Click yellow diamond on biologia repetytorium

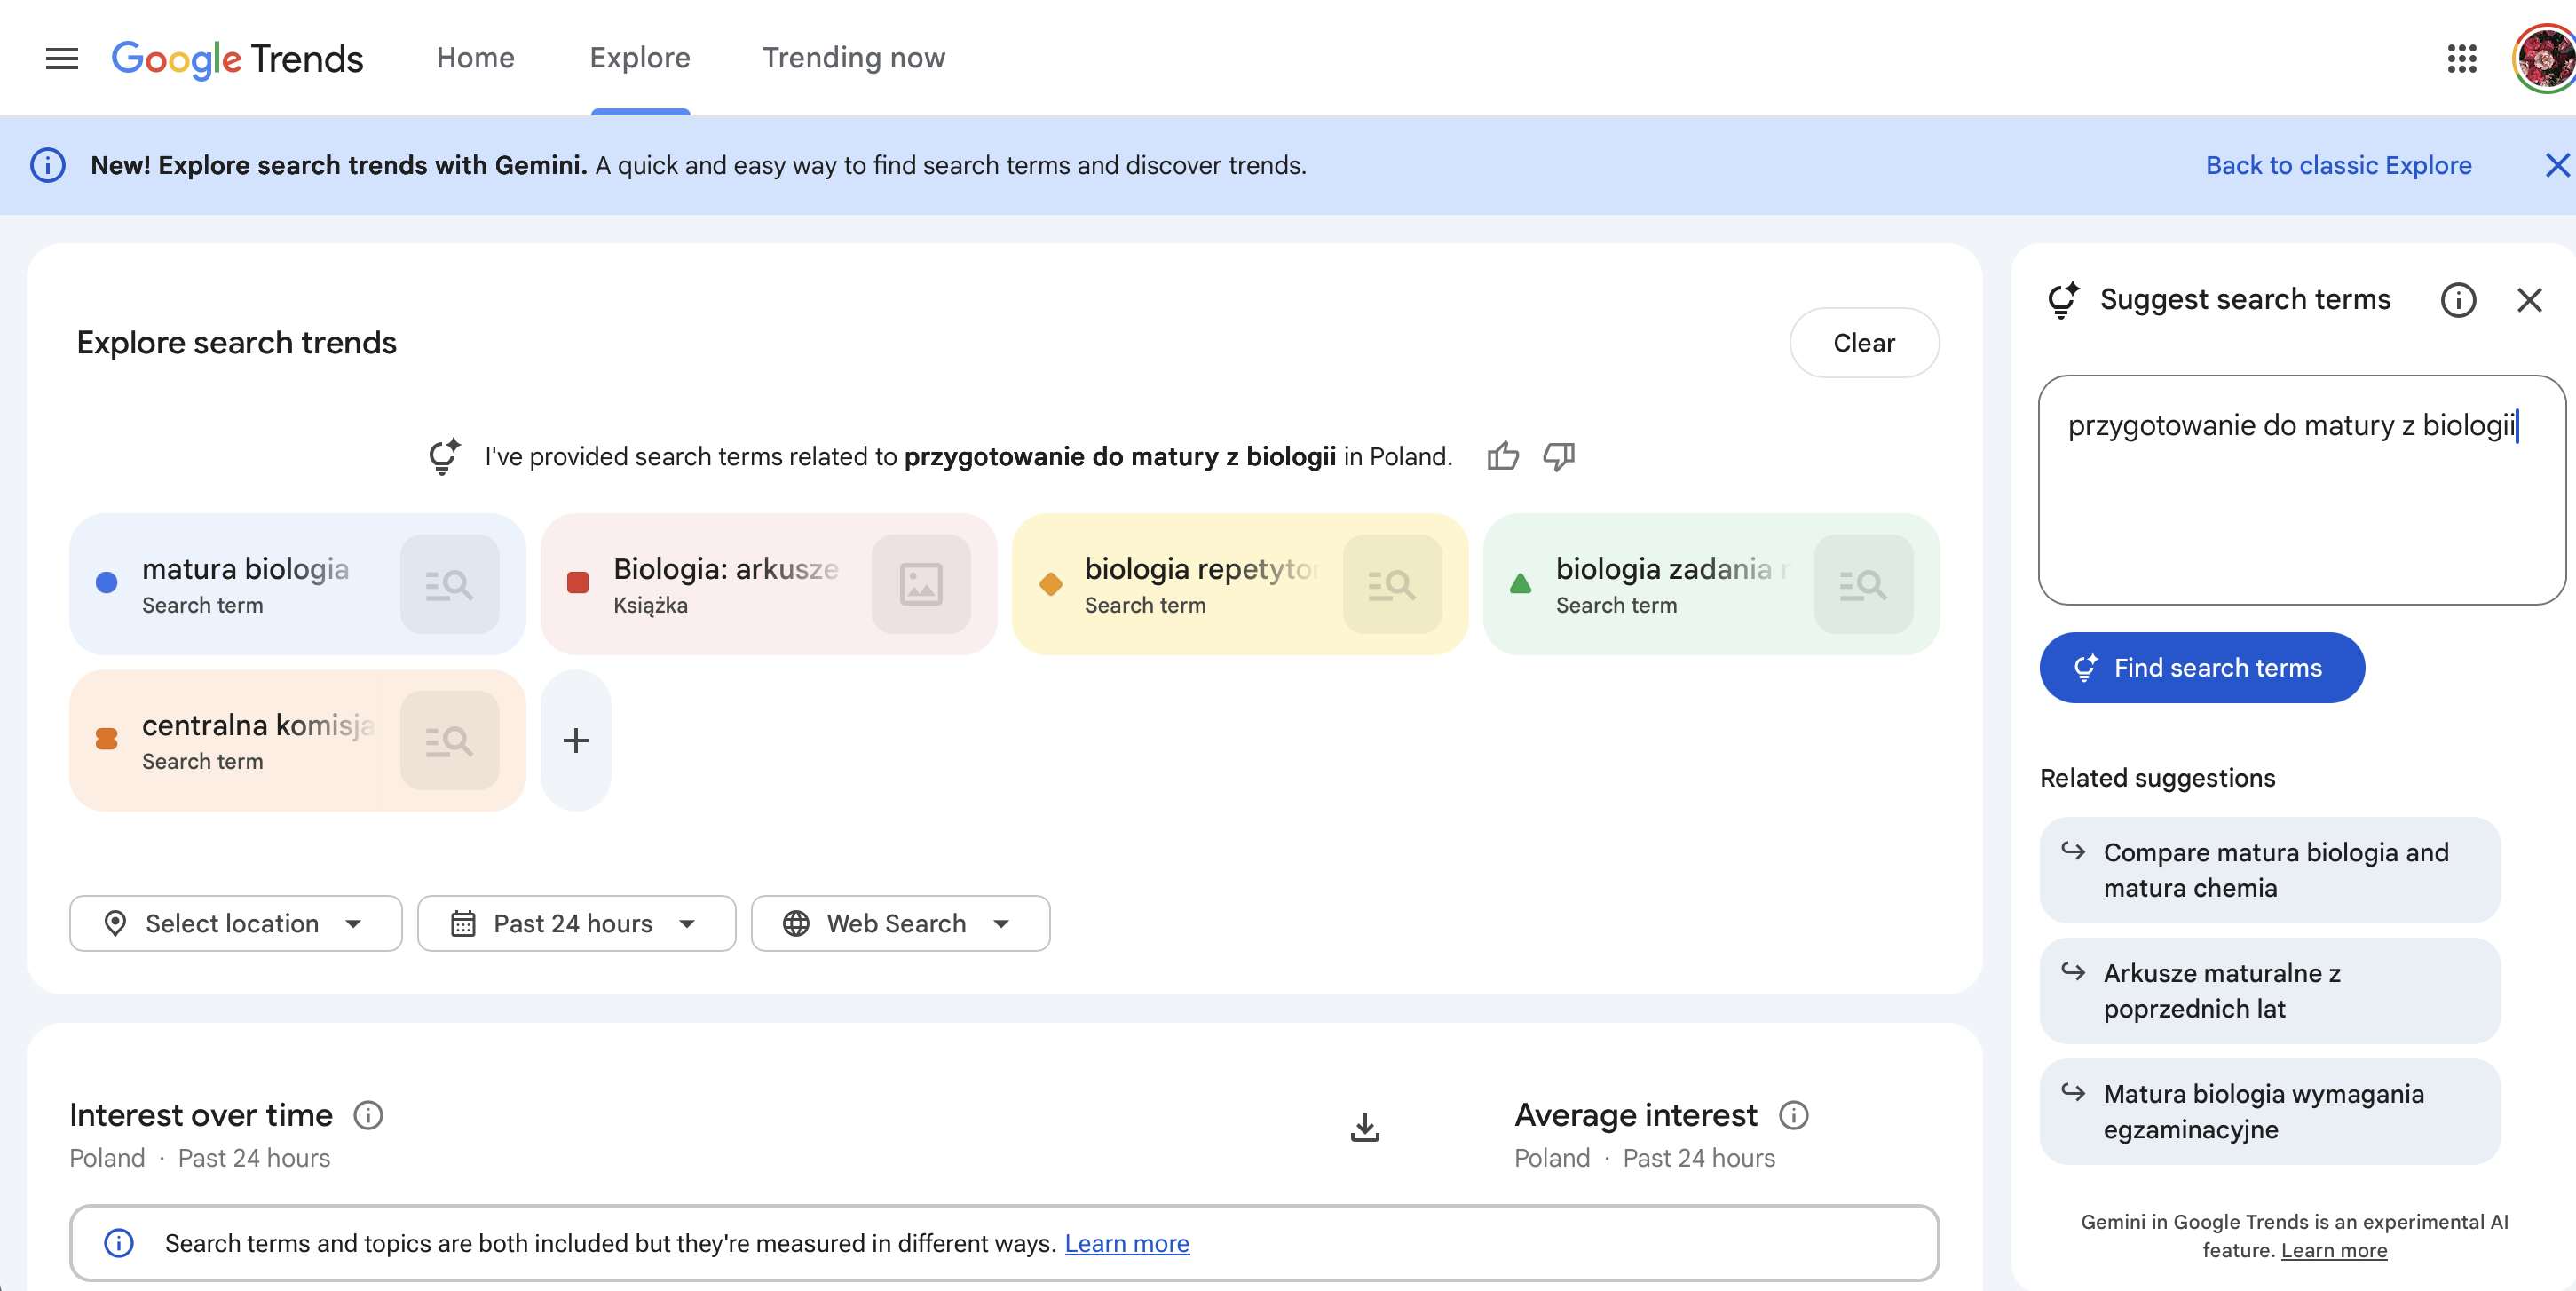tap(1050, 583)
